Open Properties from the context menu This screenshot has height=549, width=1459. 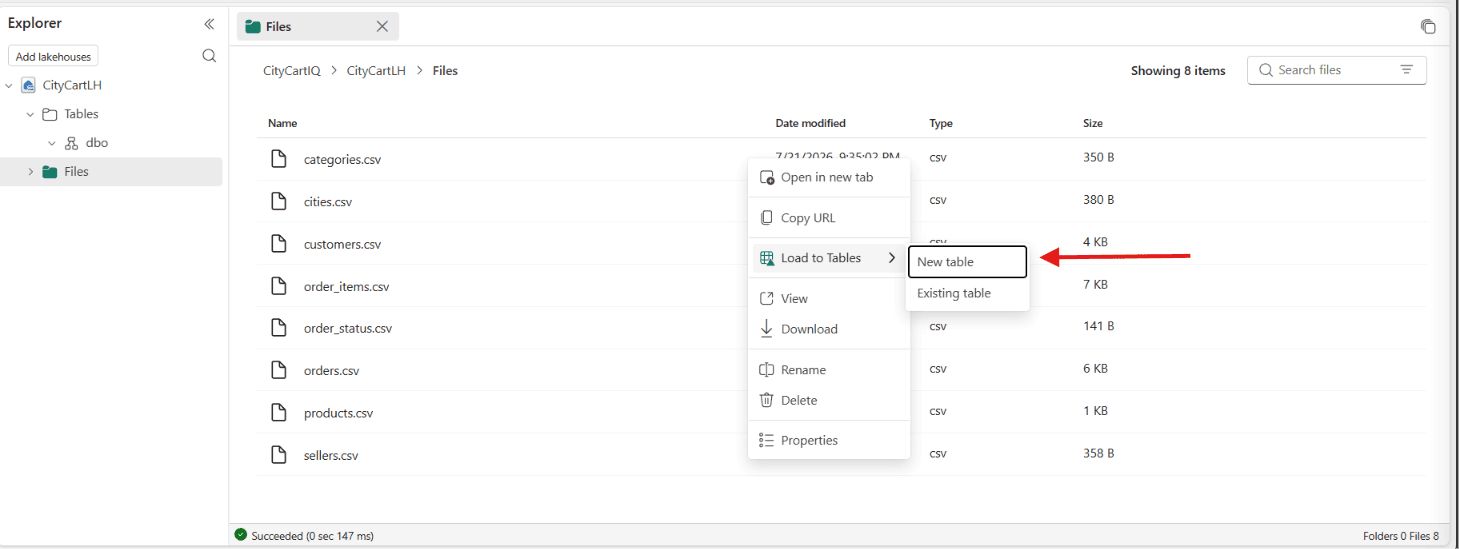(x=829, y=440)
